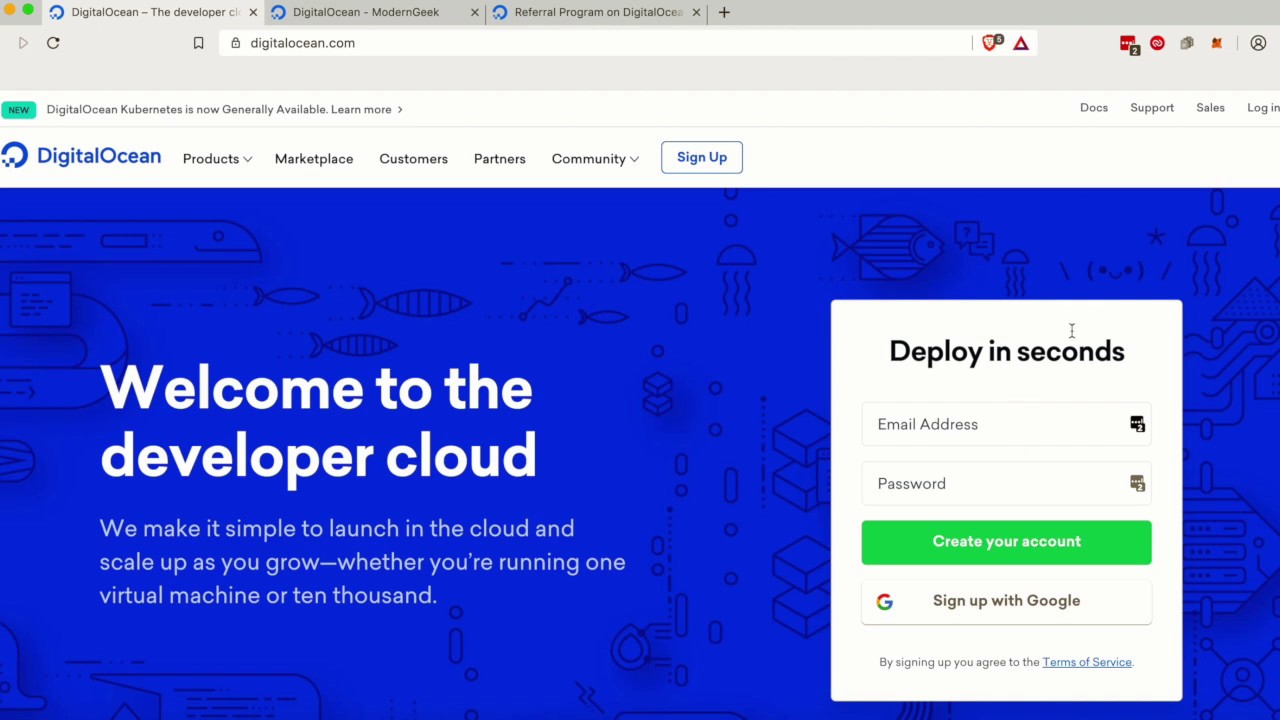Click the orange extension icon in toolbar
This screenshot has height=720, width=1280.
click(1217, 43)
